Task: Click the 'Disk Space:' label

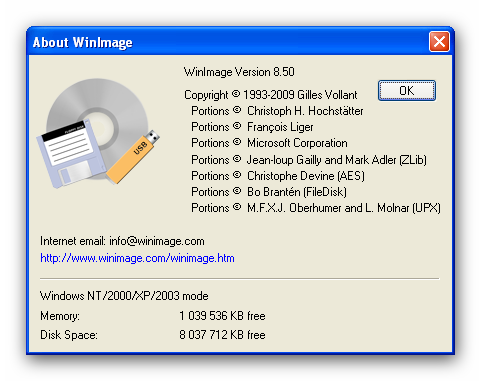Action: click(69, 335)
